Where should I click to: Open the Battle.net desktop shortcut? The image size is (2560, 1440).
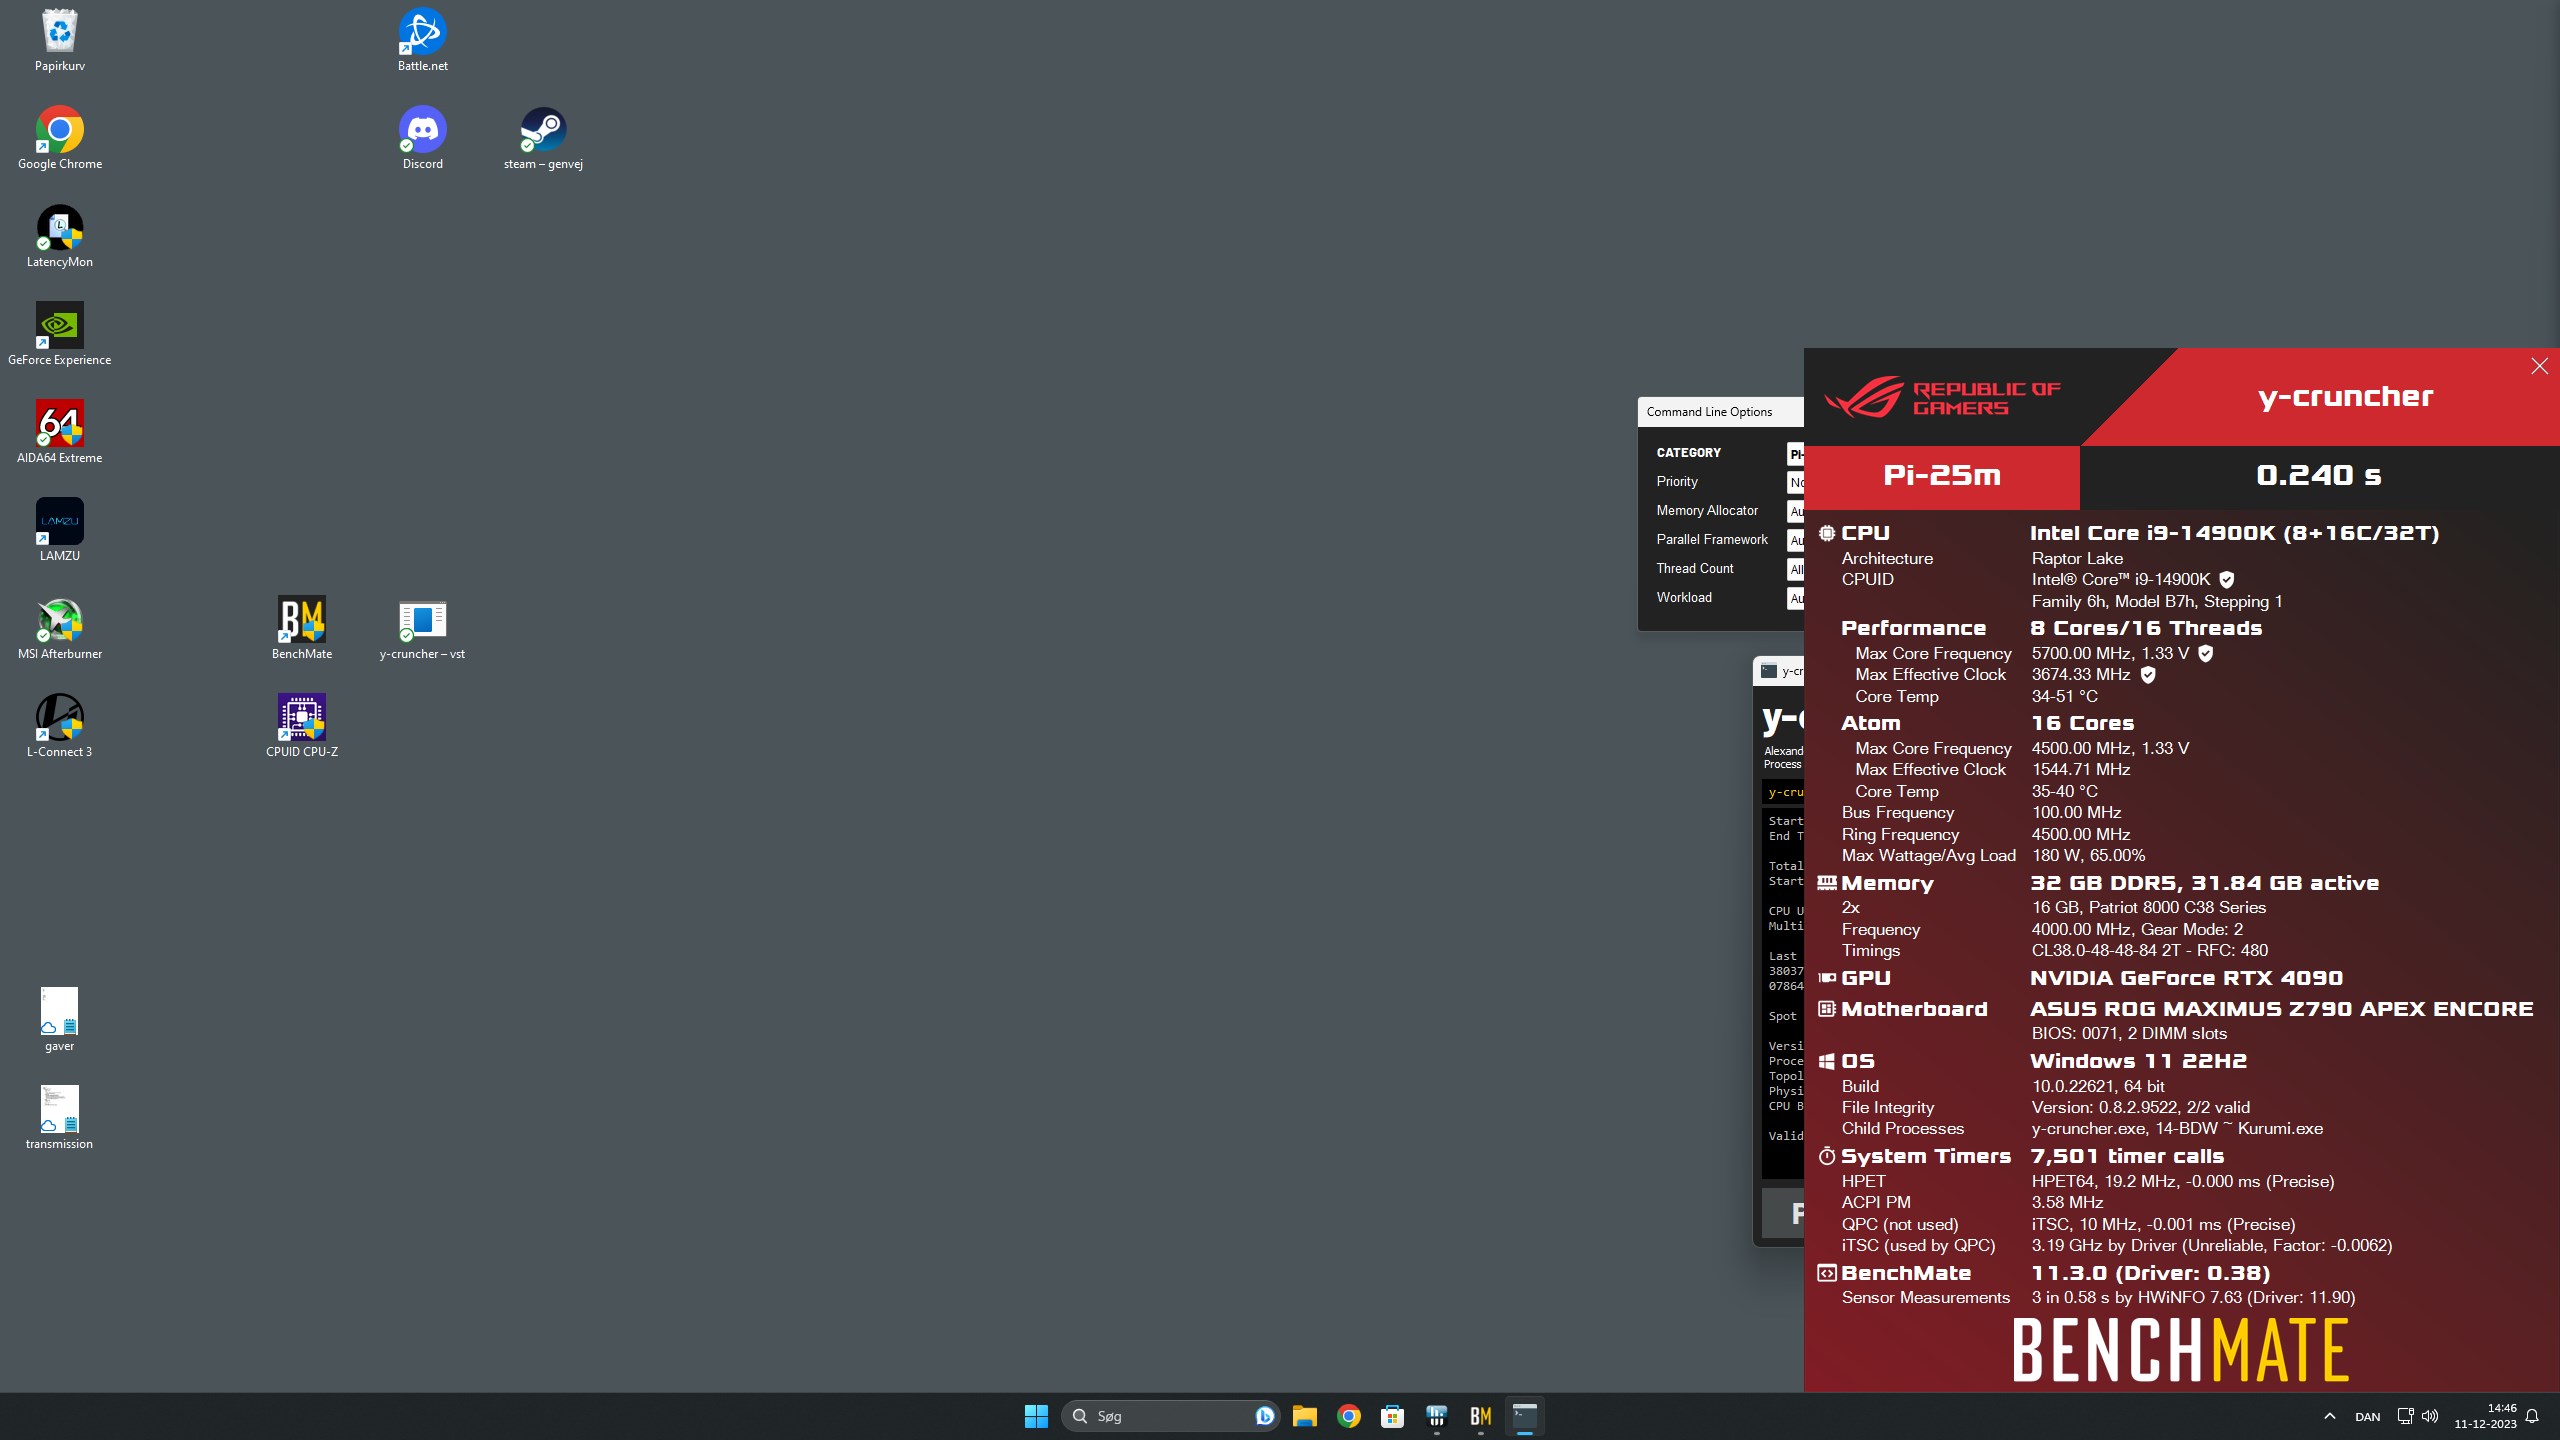click(x=423, y=40)
